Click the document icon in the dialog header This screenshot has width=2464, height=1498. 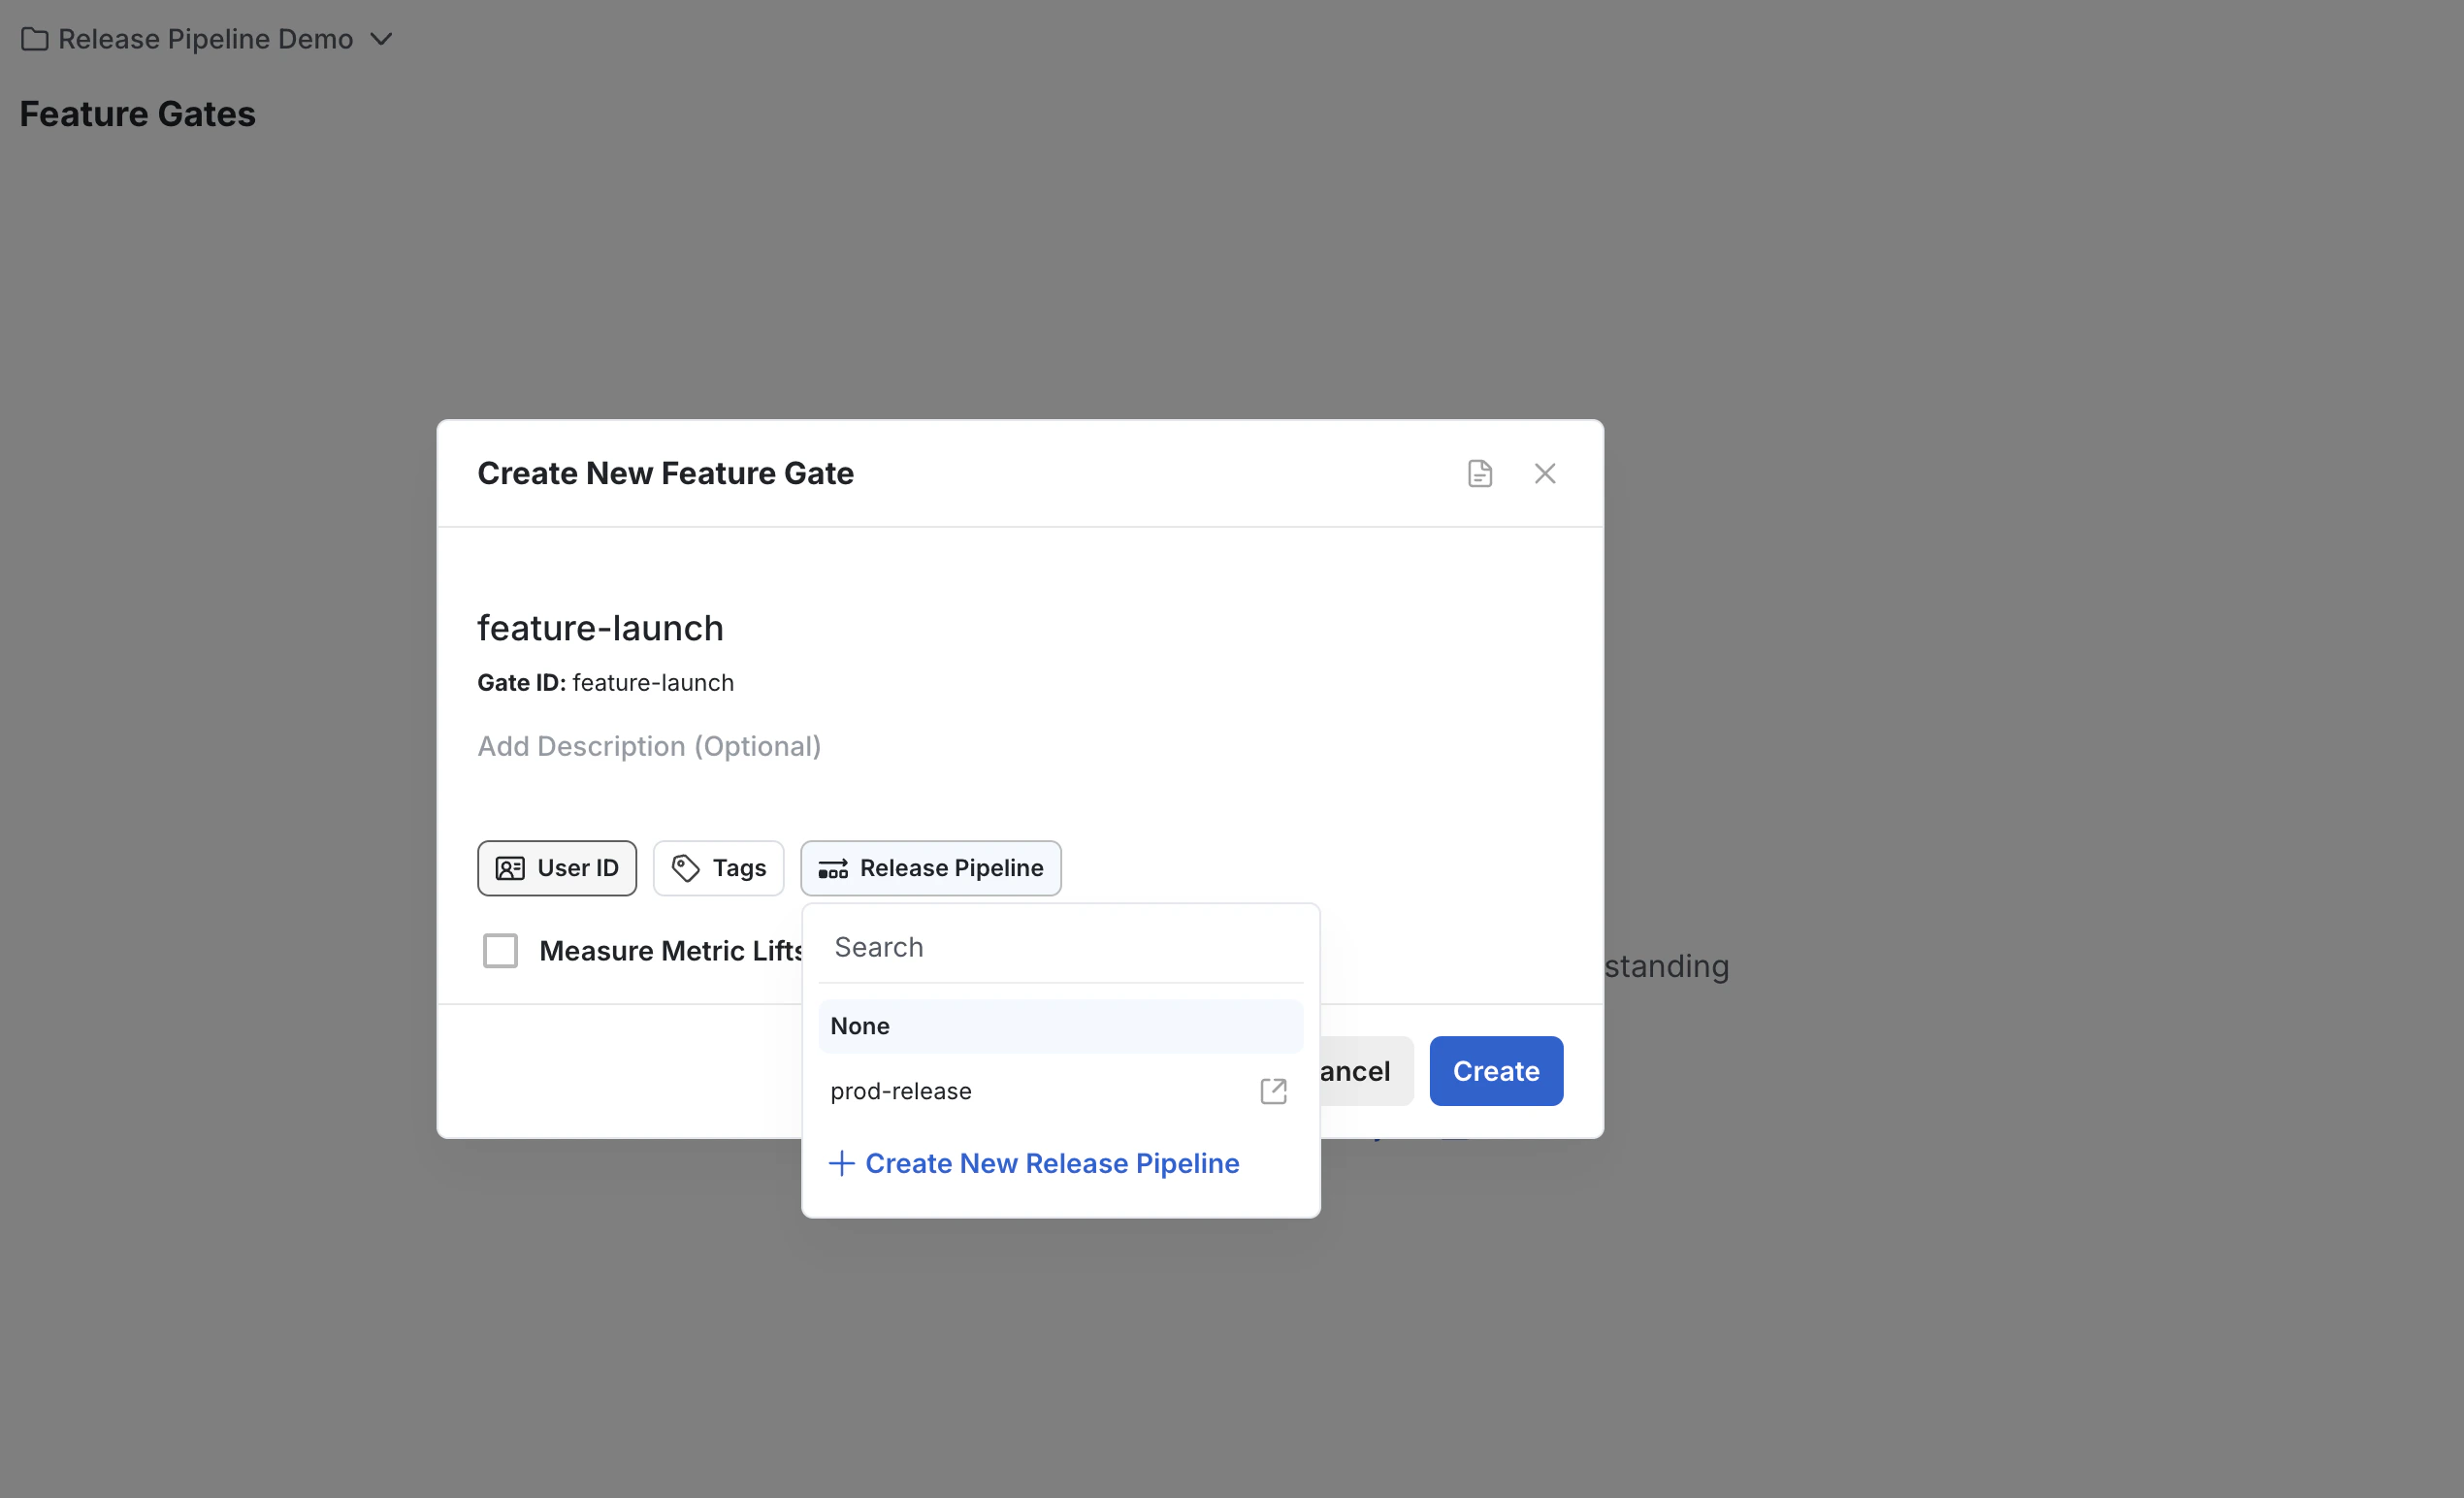tap(1479, 473)
